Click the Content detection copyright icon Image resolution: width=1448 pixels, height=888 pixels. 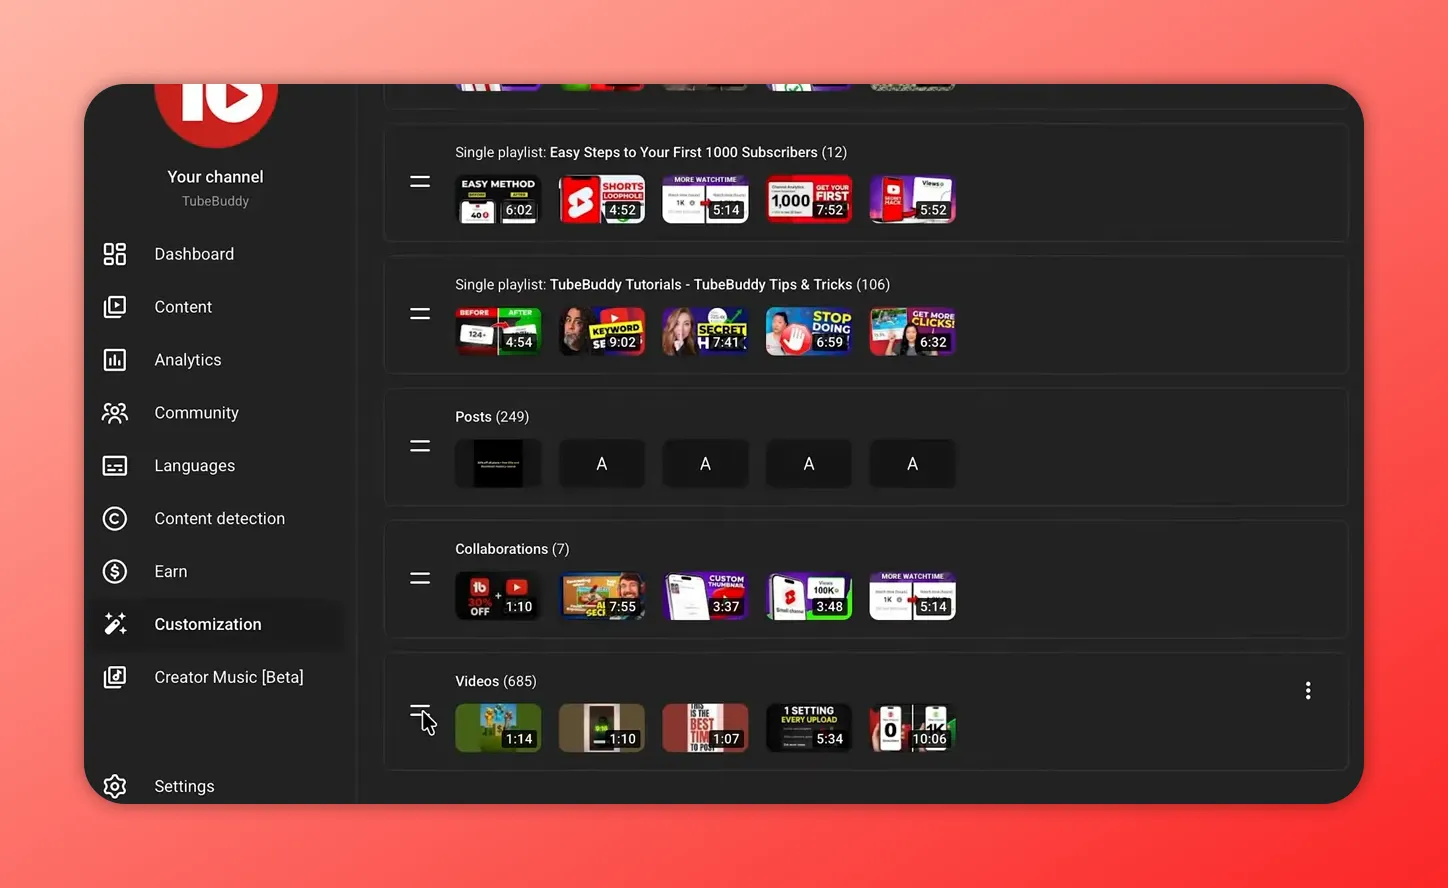click(x=115, y=519)
